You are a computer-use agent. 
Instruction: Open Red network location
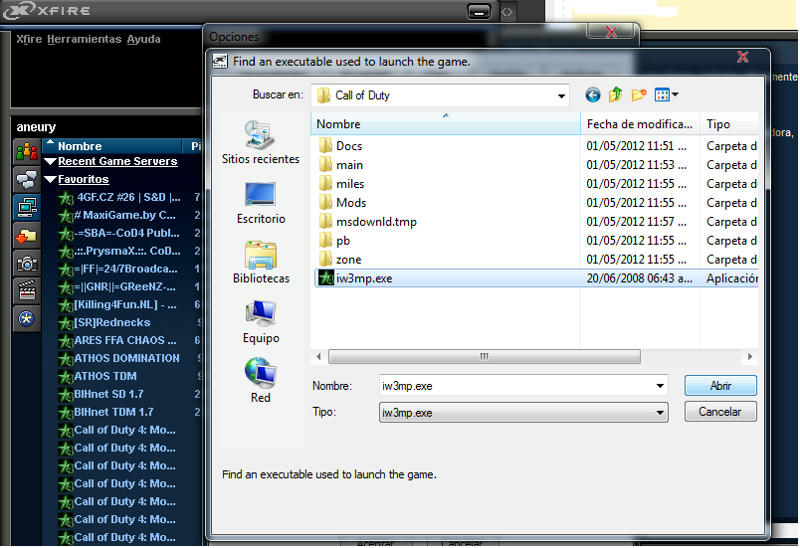click(x=261, y=381)
